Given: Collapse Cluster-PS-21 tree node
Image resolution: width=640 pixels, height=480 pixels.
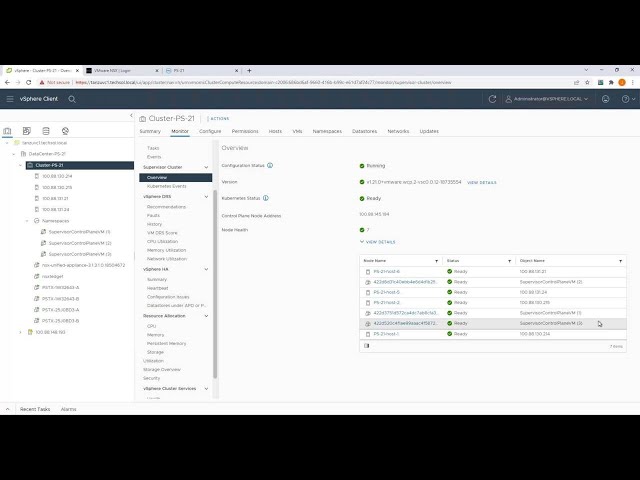Looking at the screenshot, I should [20, 165].
